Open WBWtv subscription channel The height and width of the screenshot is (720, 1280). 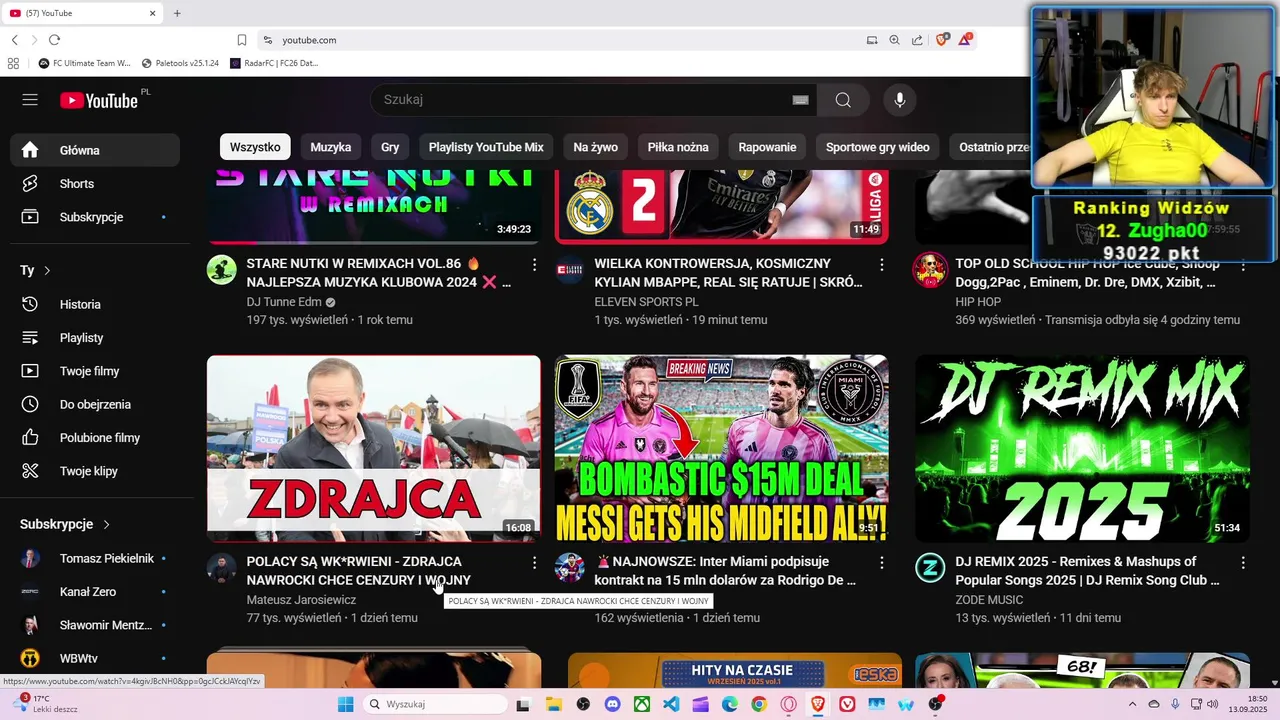(95, 658)
